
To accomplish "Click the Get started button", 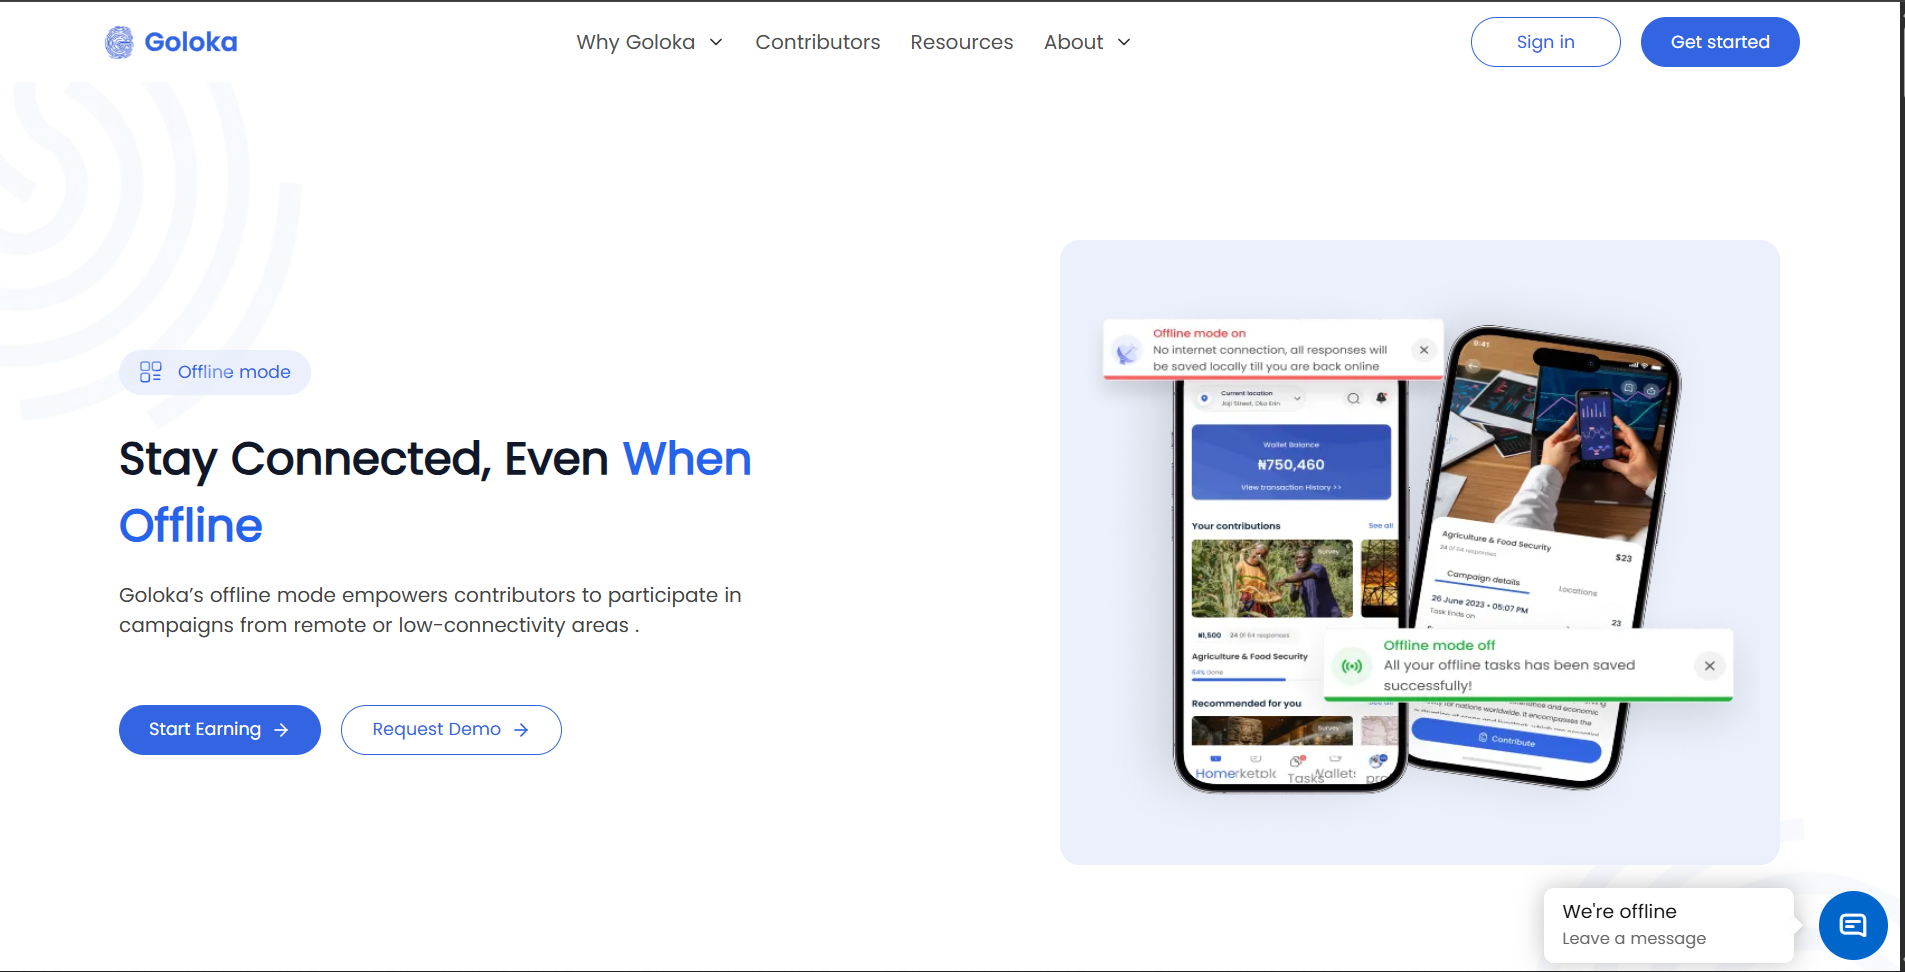I will (1720, 42).
